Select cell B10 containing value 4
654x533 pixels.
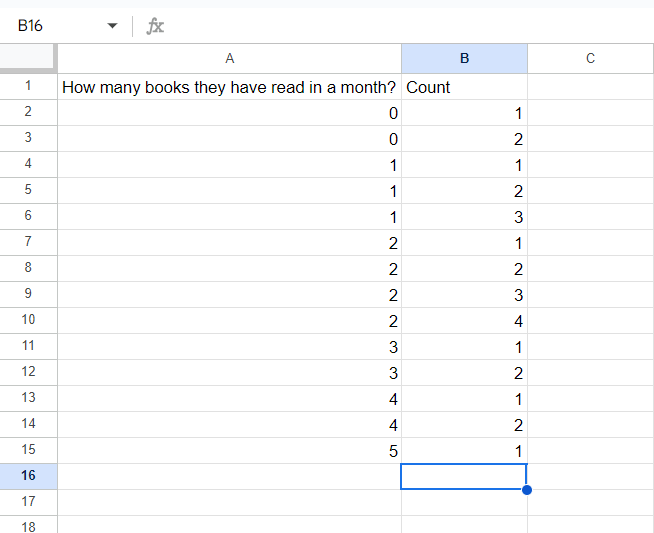click(x=464, y=321)
